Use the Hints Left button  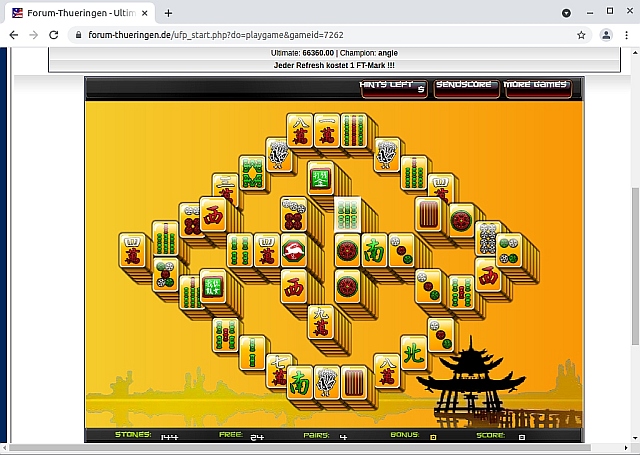[394, 88]
